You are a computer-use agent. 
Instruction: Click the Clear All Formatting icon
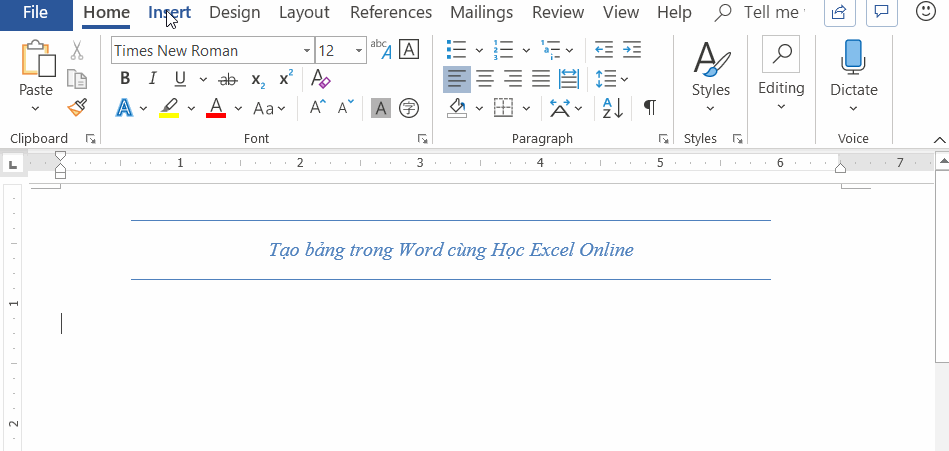point(320,79)
